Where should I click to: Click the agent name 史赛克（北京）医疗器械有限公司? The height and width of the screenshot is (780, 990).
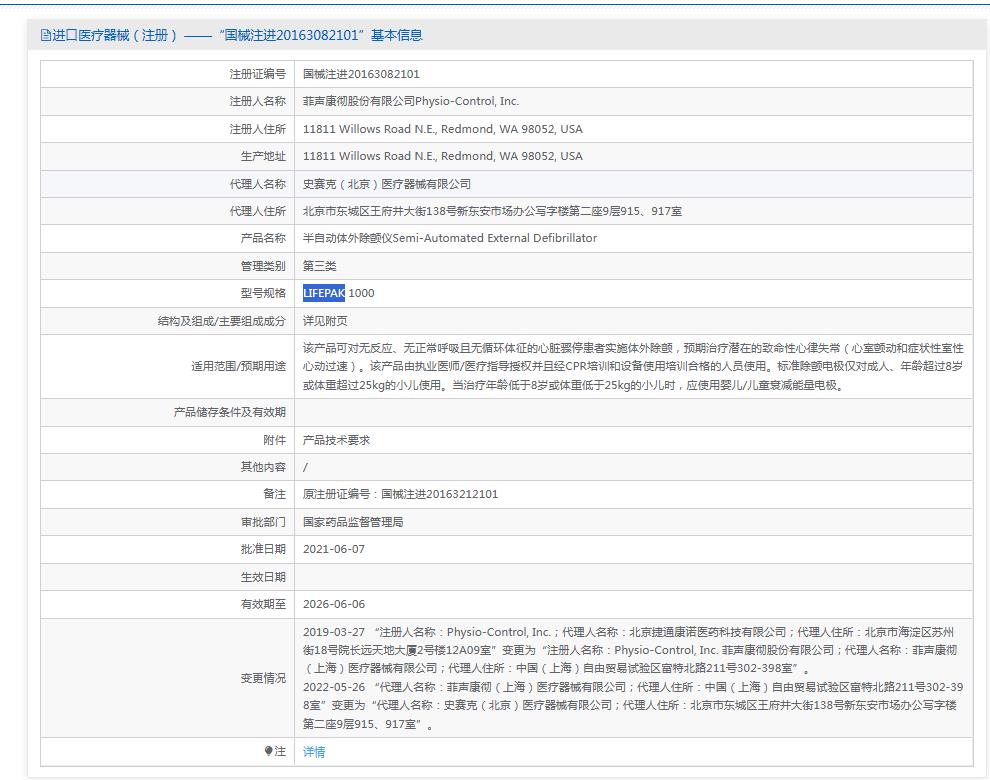pyautogui.click(x=387, y=184)
